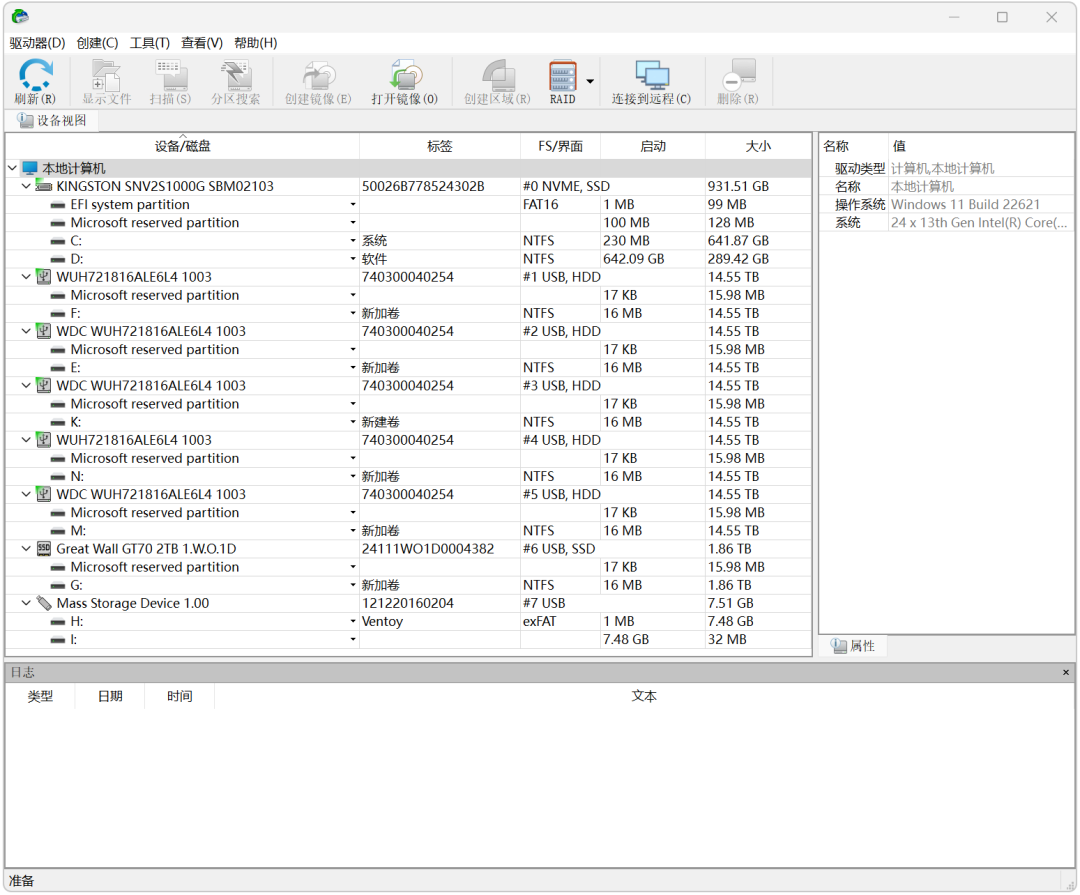Screen dimensions: 1080x895
Task: Select the Great Wall GT70 SSD icon
Action: 44,548
